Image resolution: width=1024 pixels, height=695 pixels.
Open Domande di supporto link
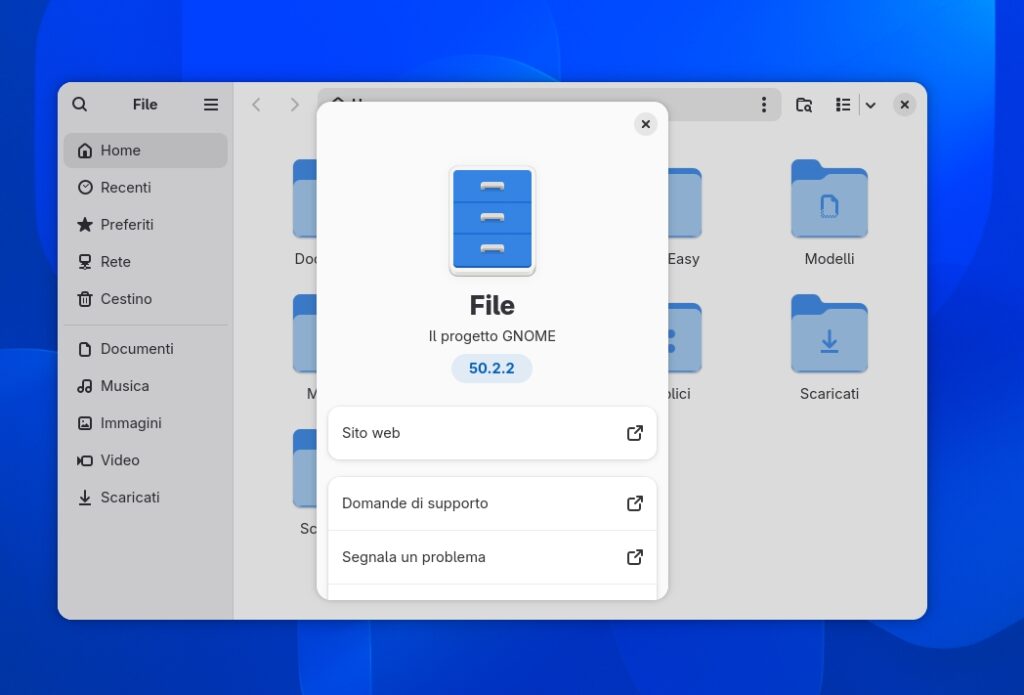(492, 504)
